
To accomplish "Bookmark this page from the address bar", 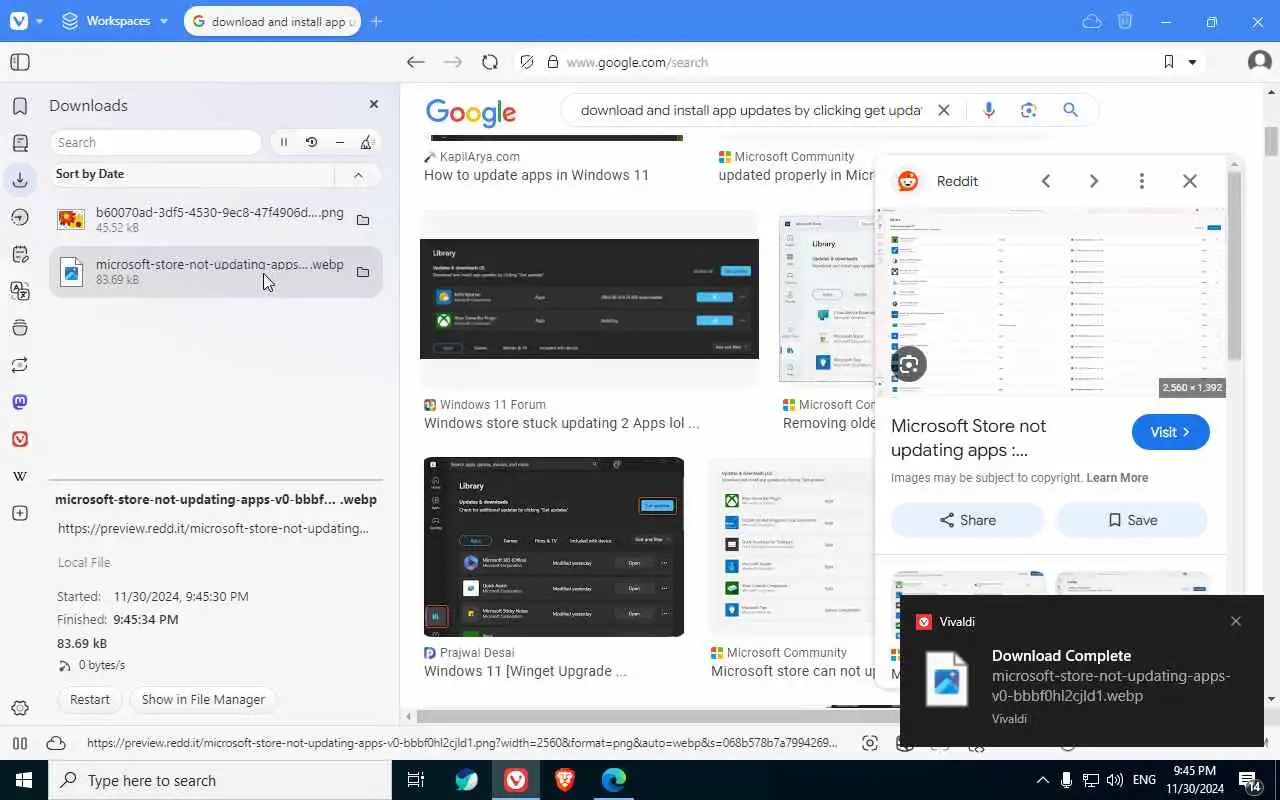I will point(1168,62).
